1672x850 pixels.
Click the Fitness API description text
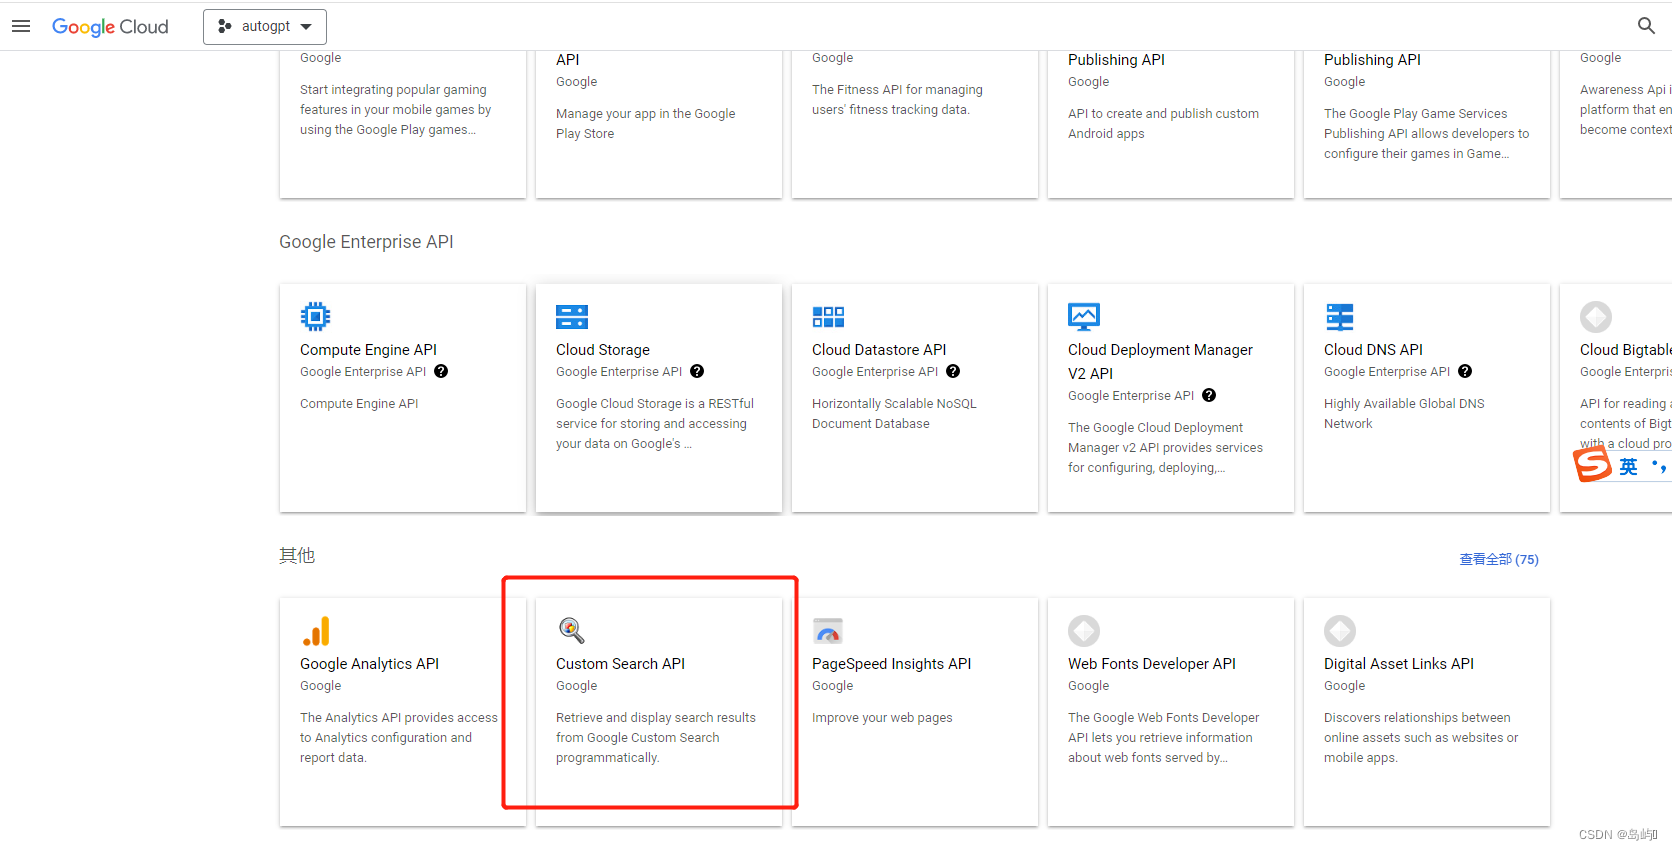click(897, 100)
